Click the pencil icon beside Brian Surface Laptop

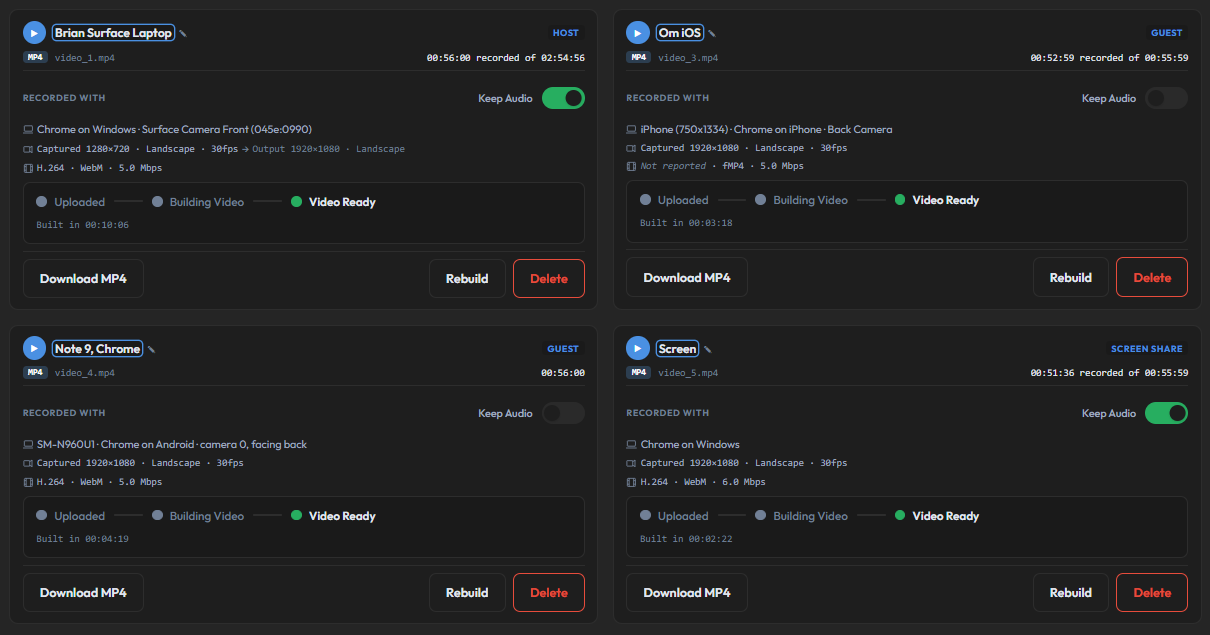pyautogui.click(x=183, y=34)
